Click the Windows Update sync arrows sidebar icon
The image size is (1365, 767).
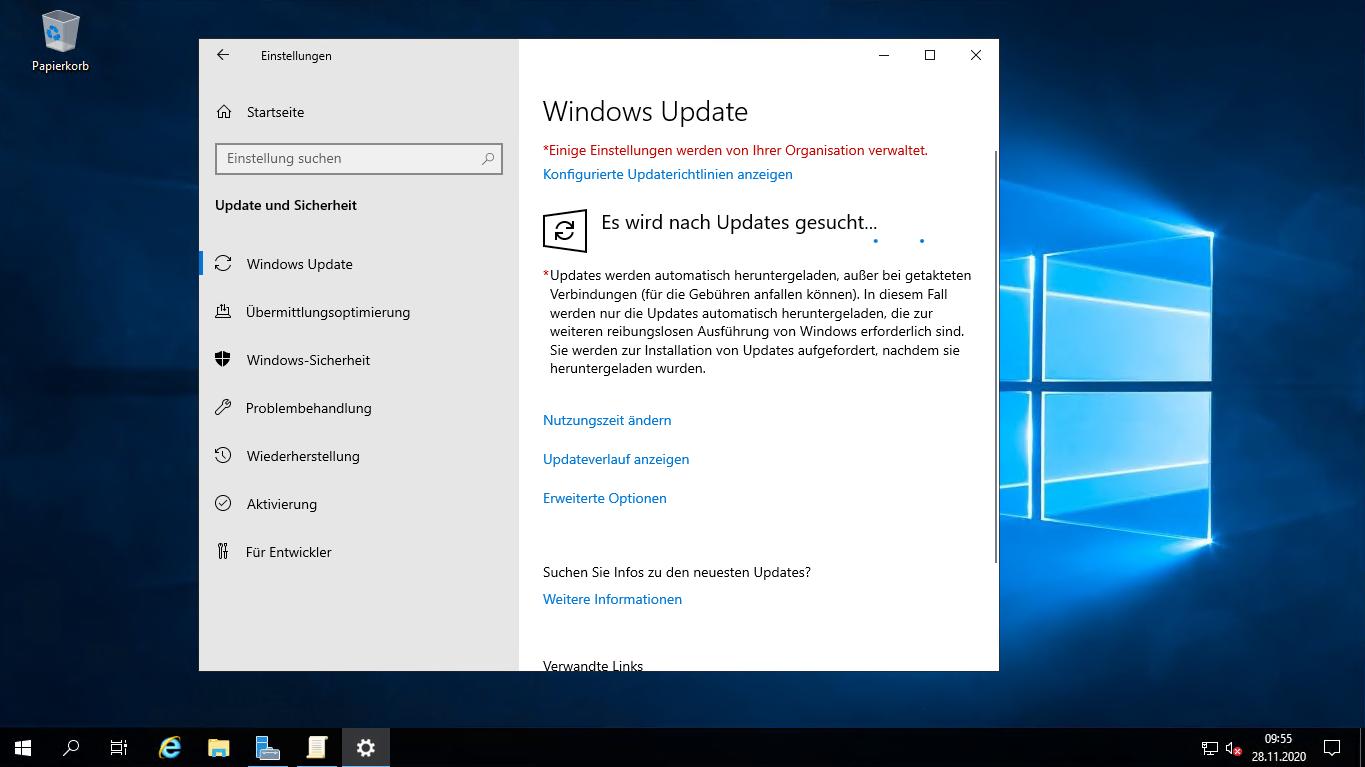(224, 264)
